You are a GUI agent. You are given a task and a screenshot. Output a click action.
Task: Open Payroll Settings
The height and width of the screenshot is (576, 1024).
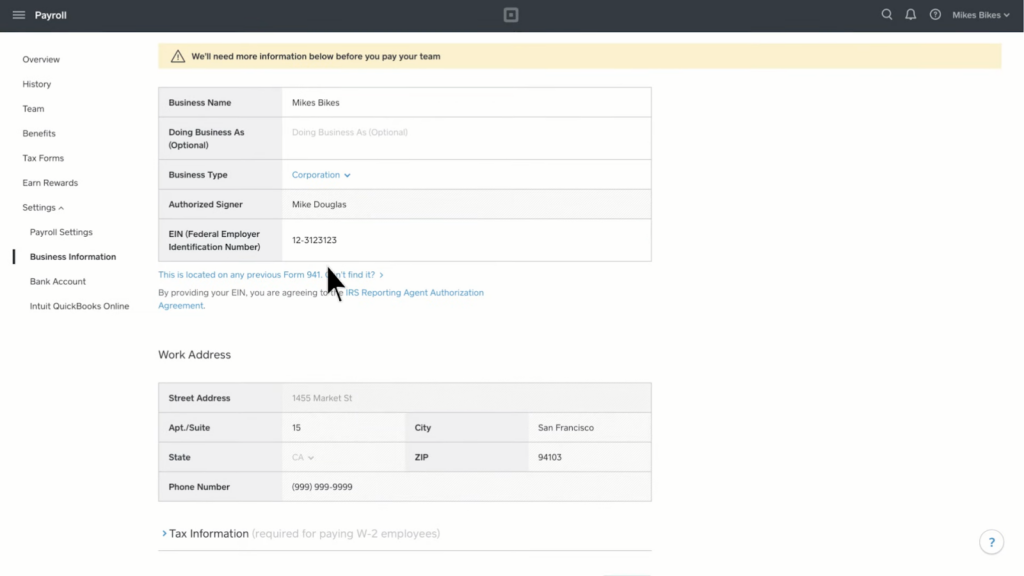61,232
